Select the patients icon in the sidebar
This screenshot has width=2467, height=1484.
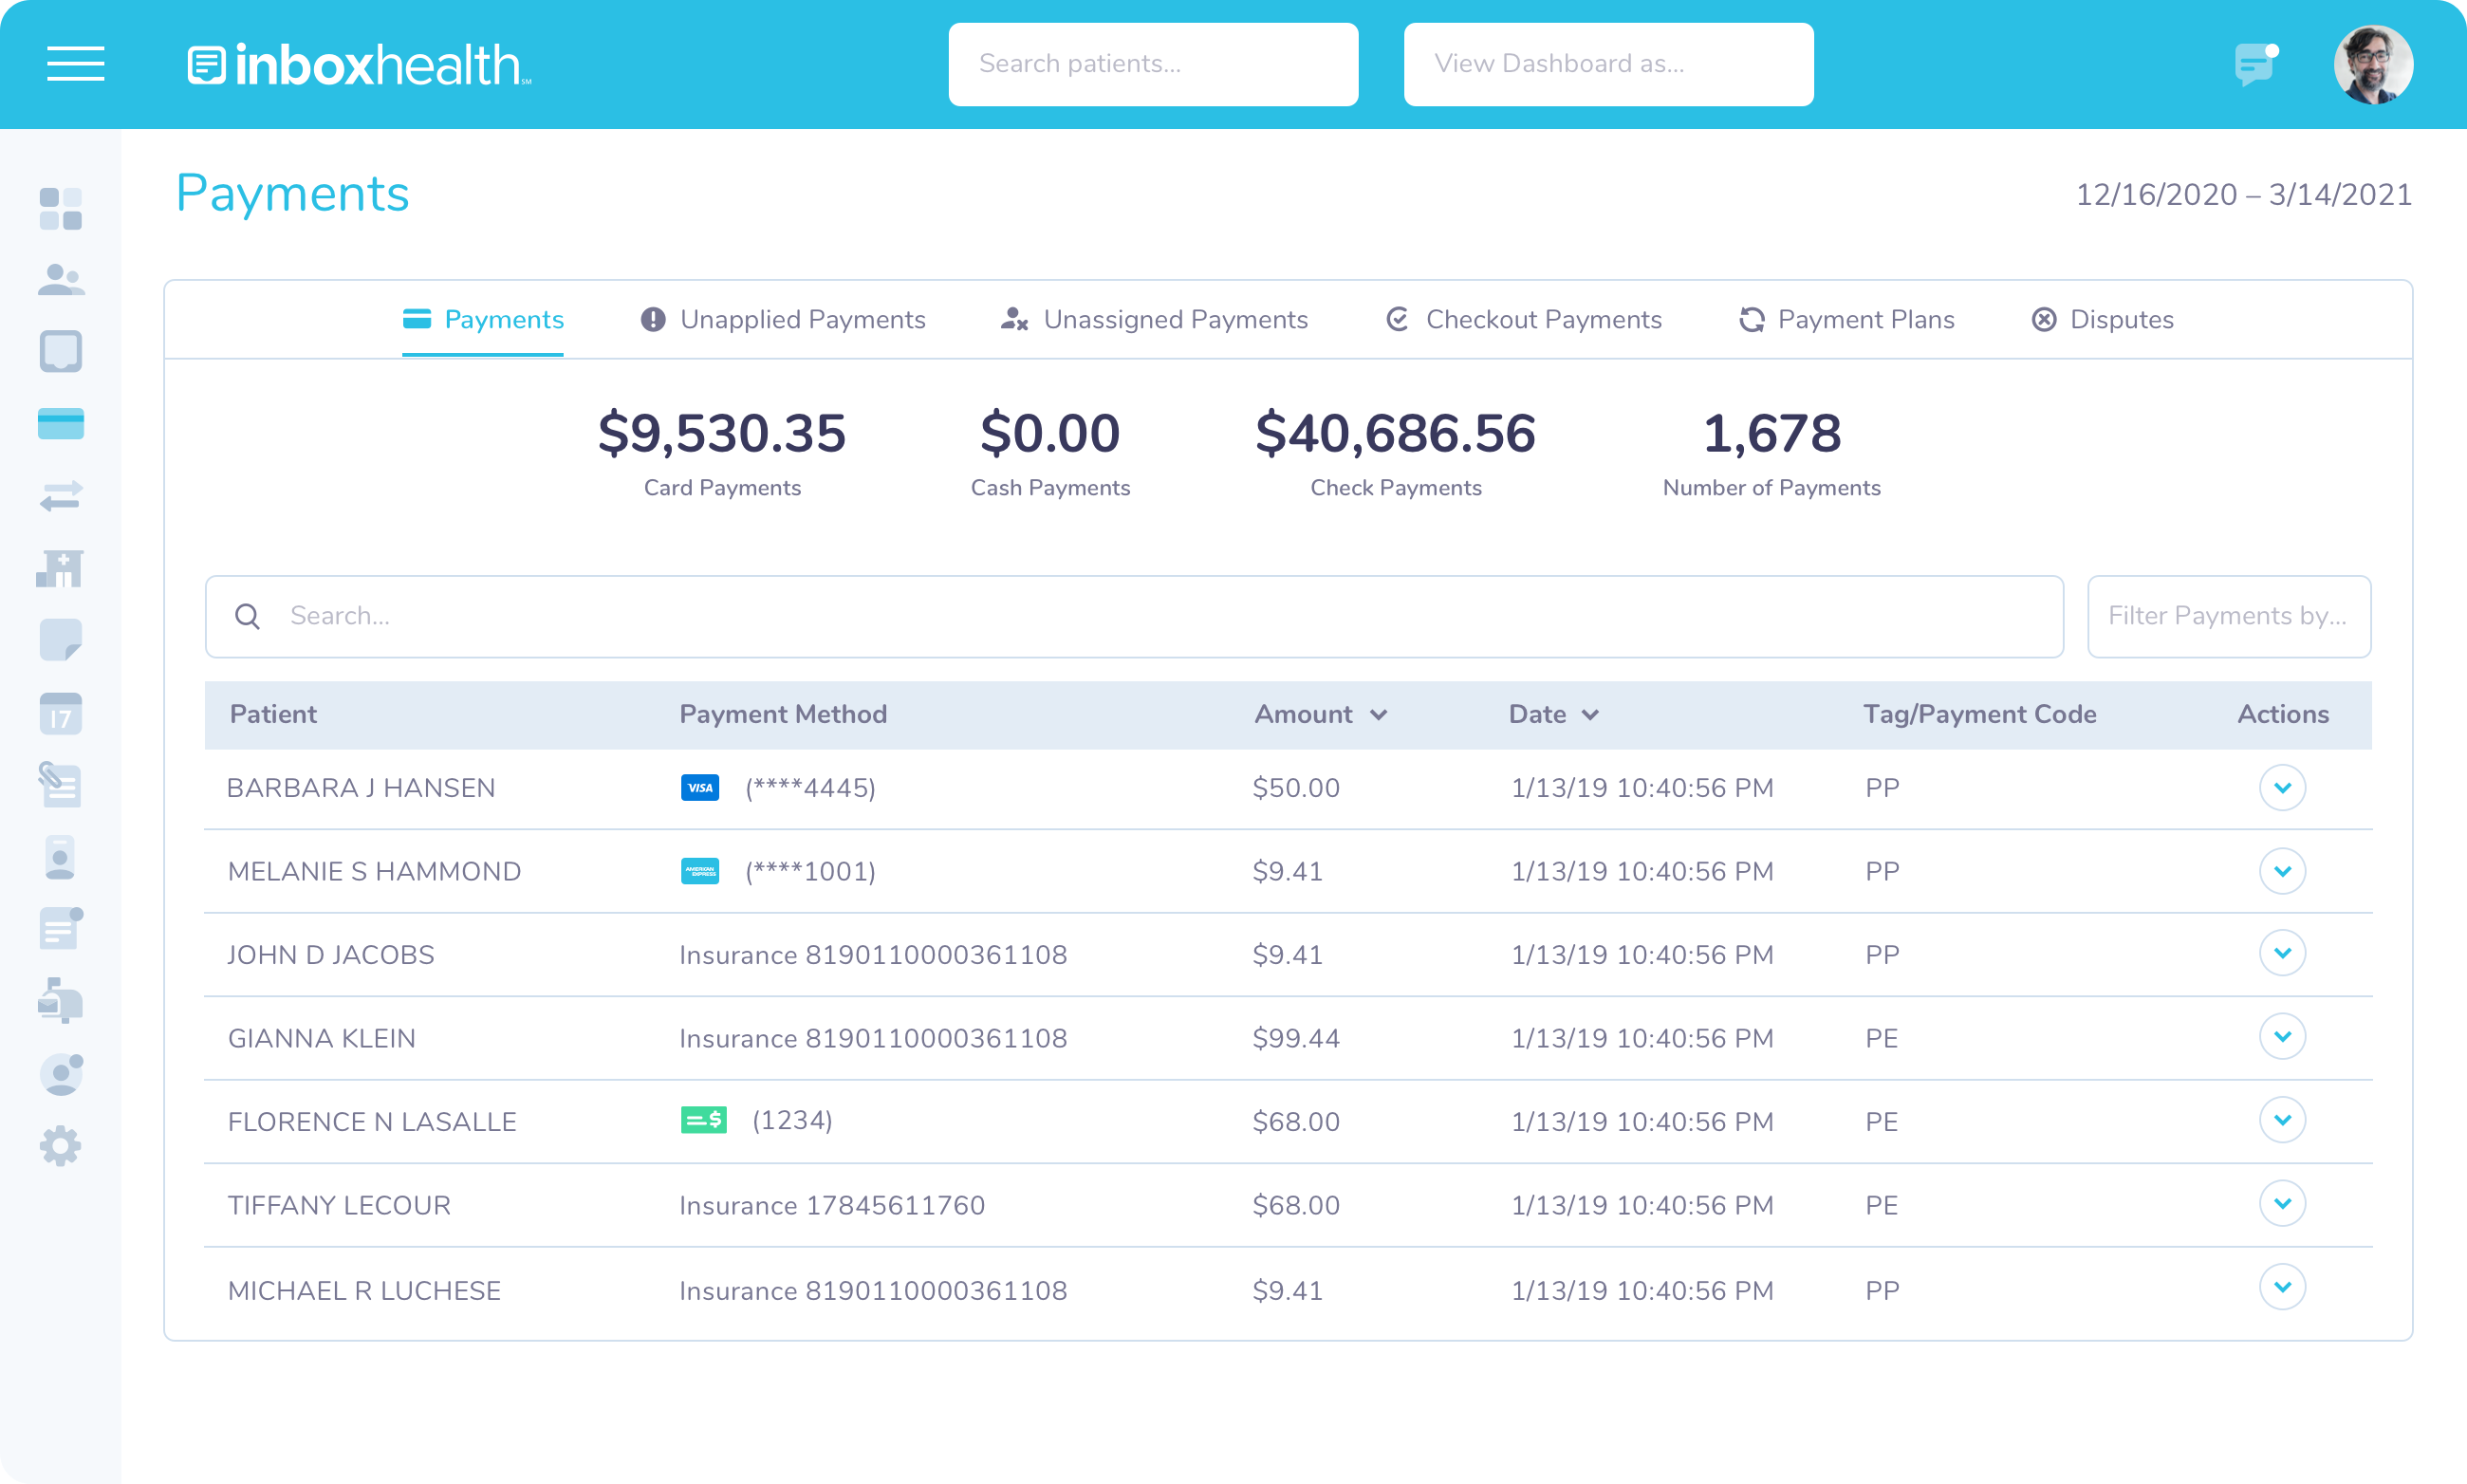point(60,281)
